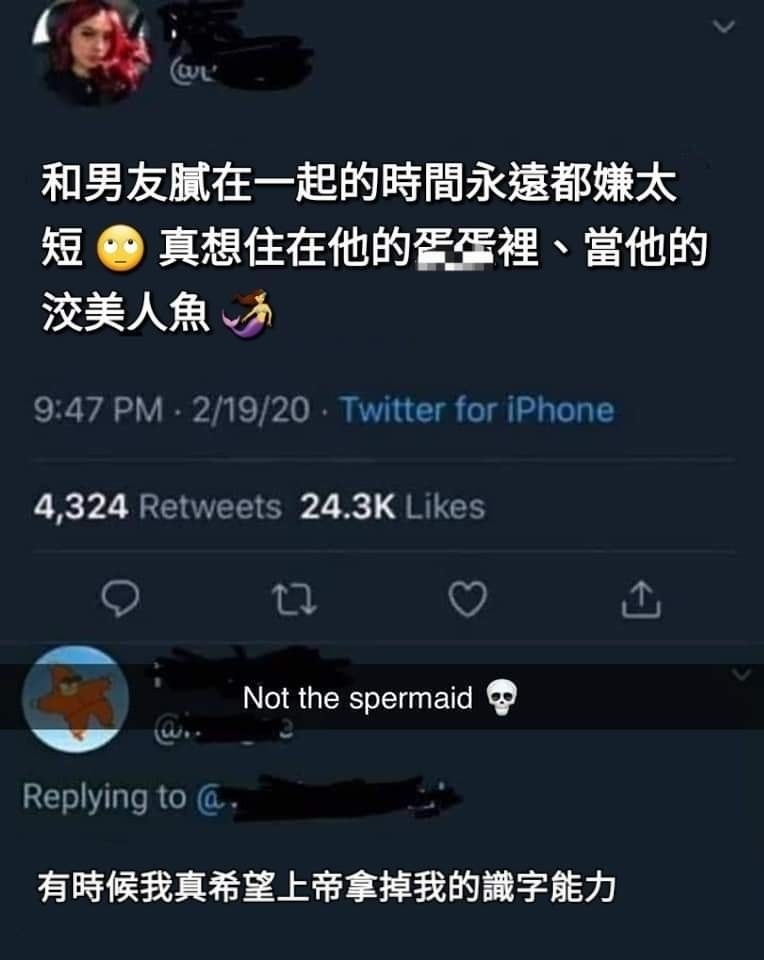Expand the reply tweet's chevron menu
The image size is (764, 960).
(x=741, y=674)
